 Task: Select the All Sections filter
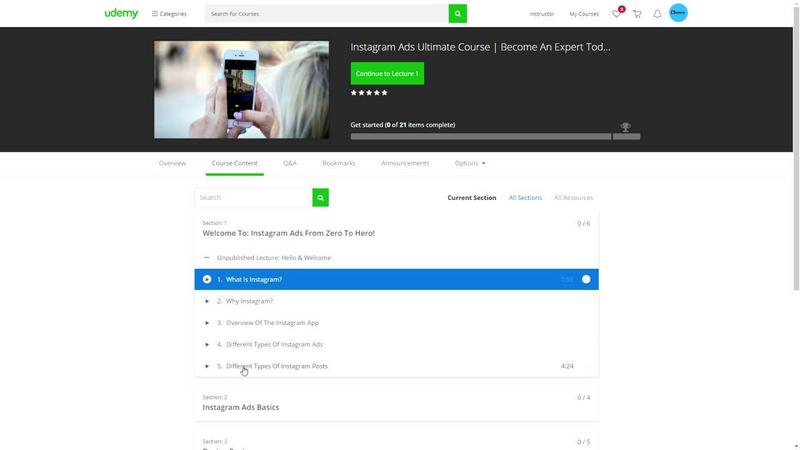(525, 198)
